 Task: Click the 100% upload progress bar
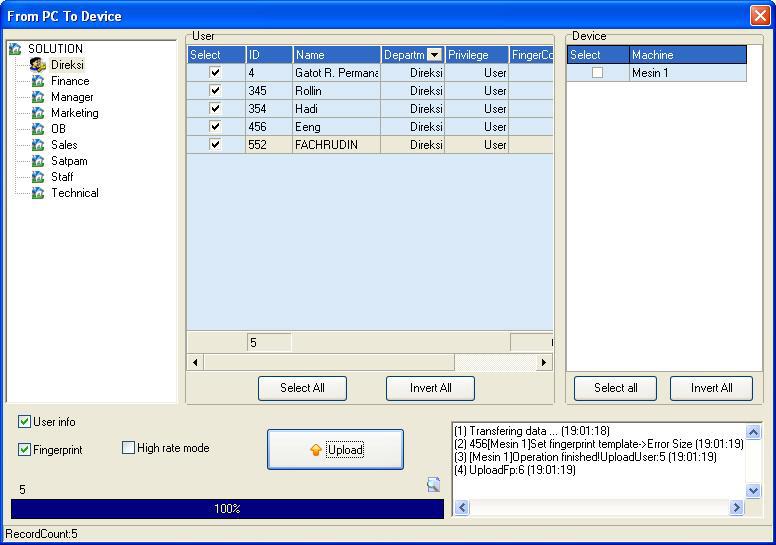(227, 509)
